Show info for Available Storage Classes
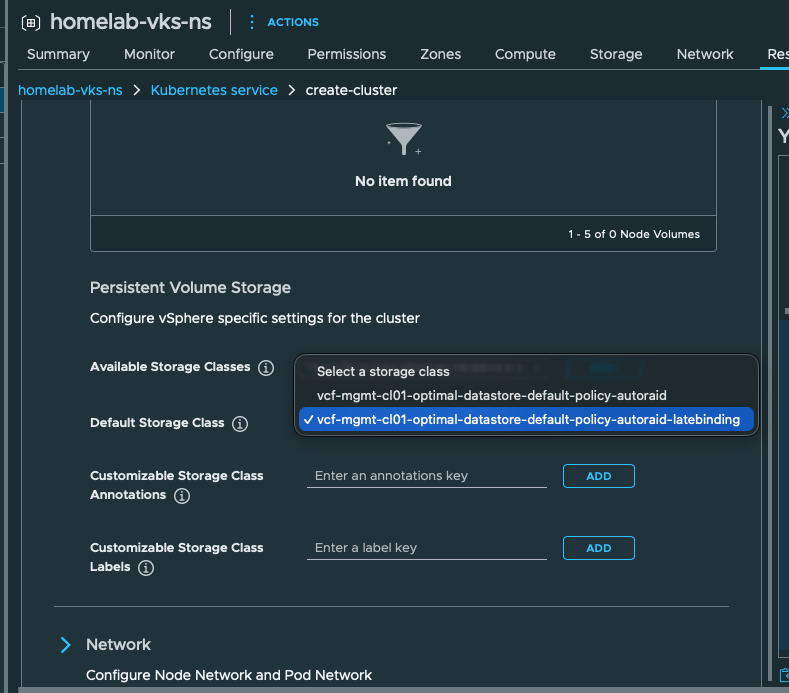Viewport: 789px width, 693px height. pos(266,368)
